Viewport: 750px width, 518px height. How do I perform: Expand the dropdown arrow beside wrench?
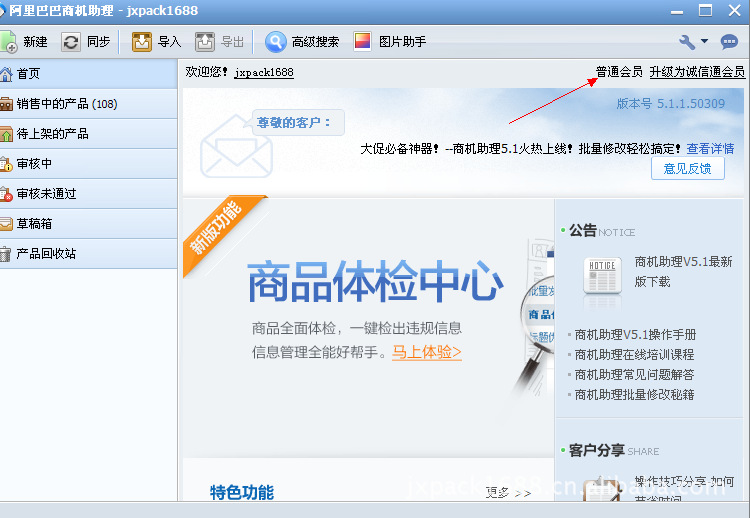[x=705, y=41]
